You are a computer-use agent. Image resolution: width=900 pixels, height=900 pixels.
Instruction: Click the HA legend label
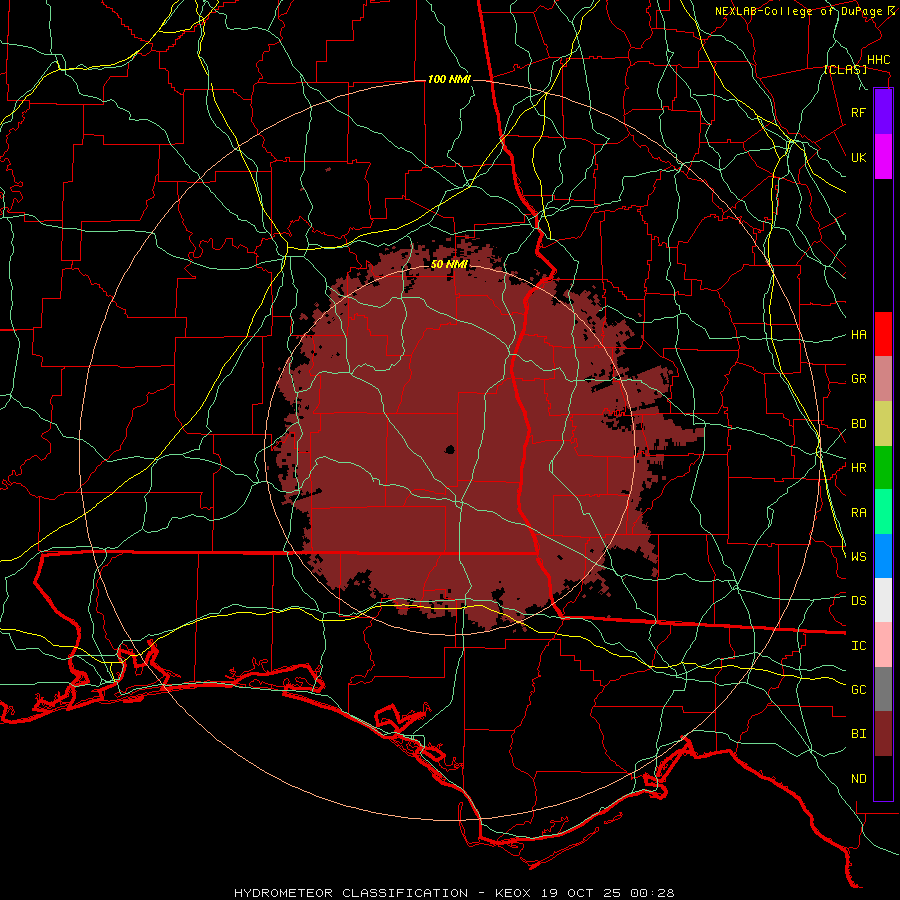(858, 334)
